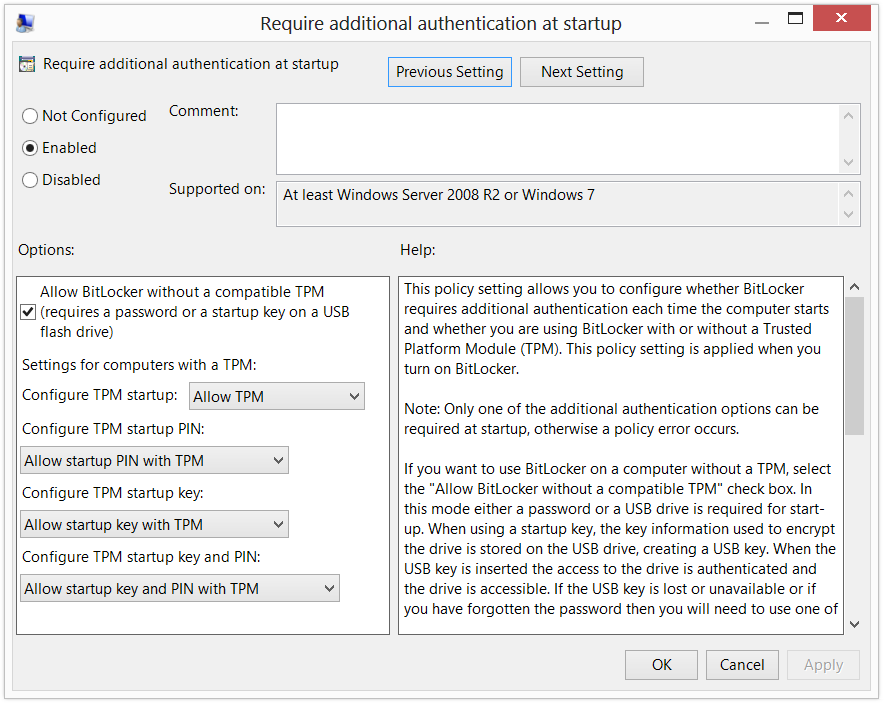Click the Cancel button
Screen dimensions: 884x703
tap(742, 665)
